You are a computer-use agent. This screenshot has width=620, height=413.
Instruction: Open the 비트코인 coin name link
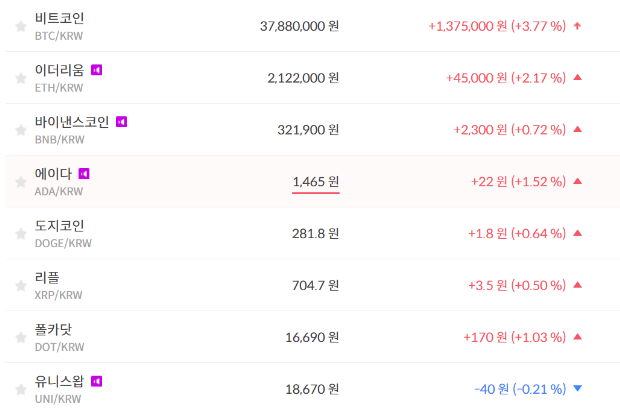pyautogui.click(x=59, y=18)
